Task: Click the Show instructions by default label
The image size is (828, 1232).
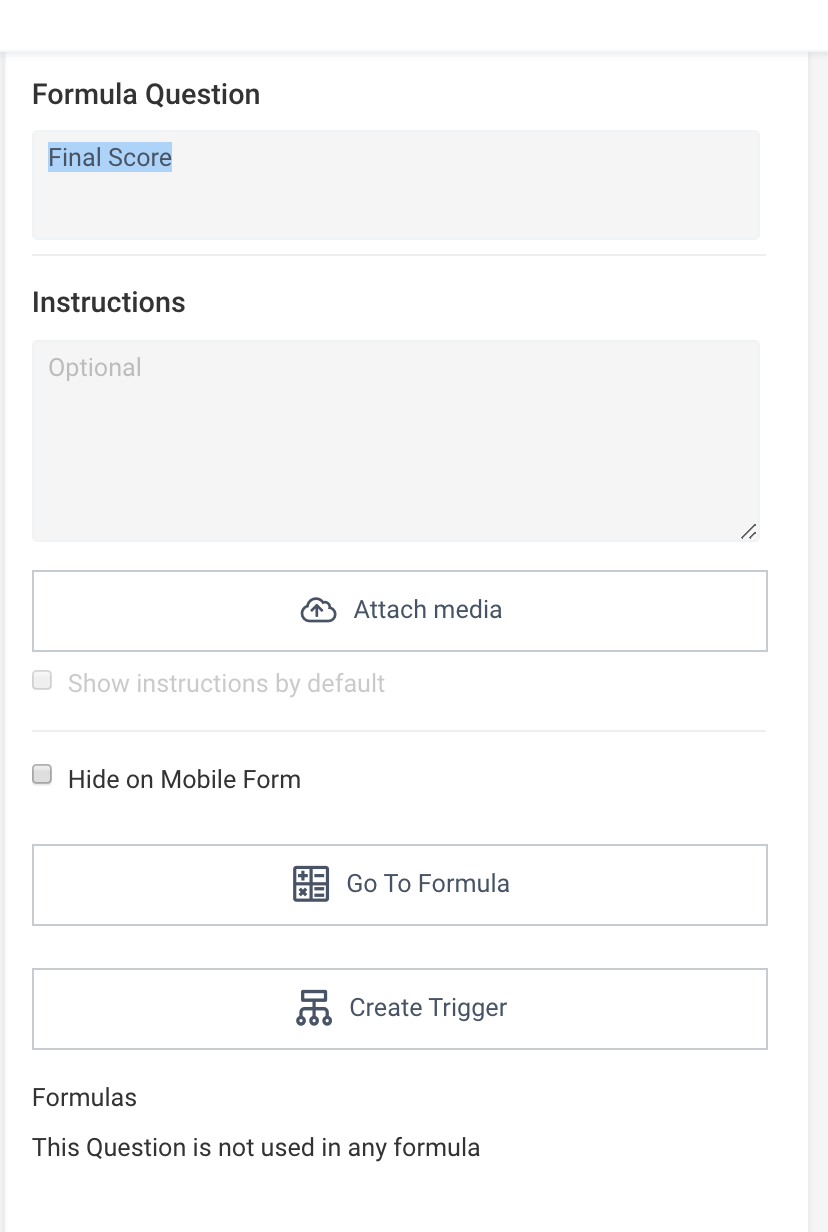Action: (226, 684)
